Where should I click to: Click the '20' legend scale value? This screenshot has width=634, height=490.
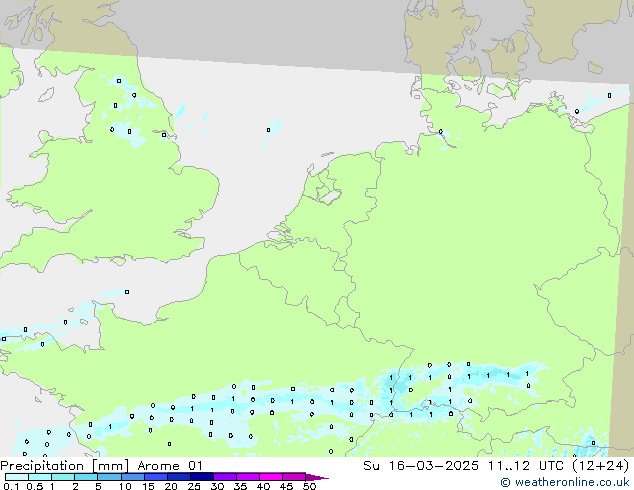(x=171, y=486)
